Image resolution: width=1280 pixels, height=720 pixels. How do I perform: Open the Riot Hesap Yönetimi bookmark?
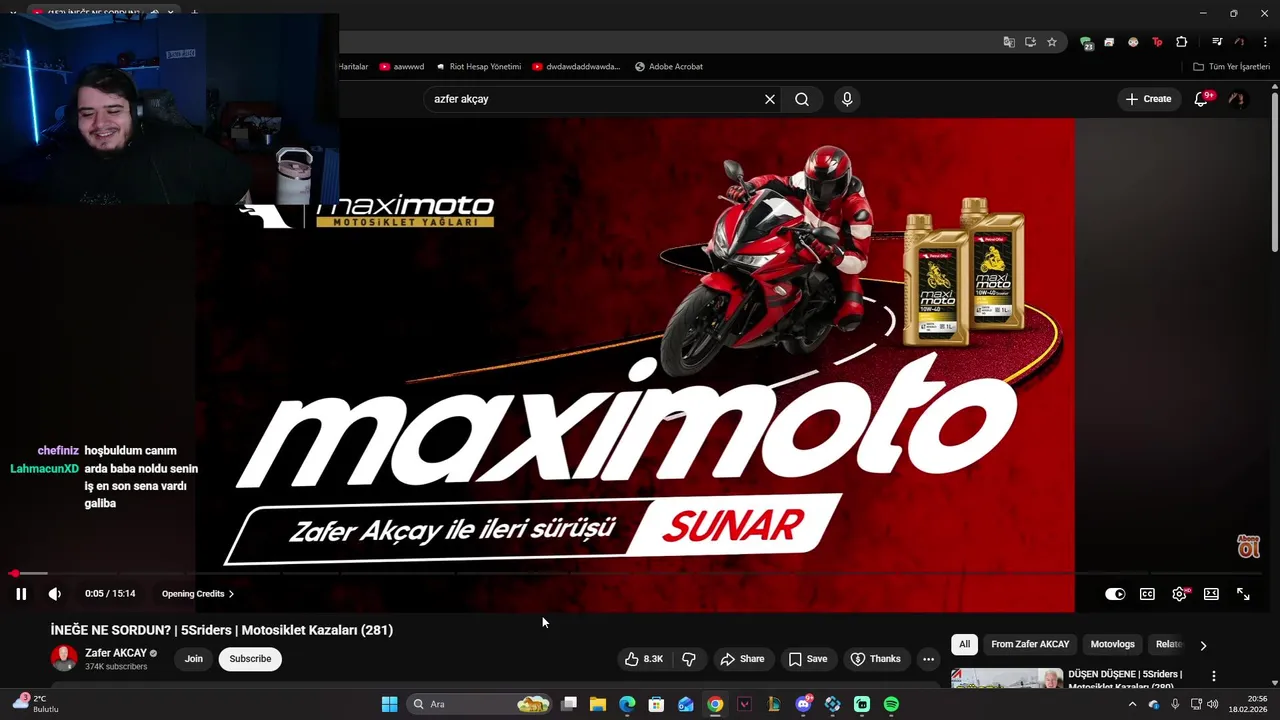point(479,67)
